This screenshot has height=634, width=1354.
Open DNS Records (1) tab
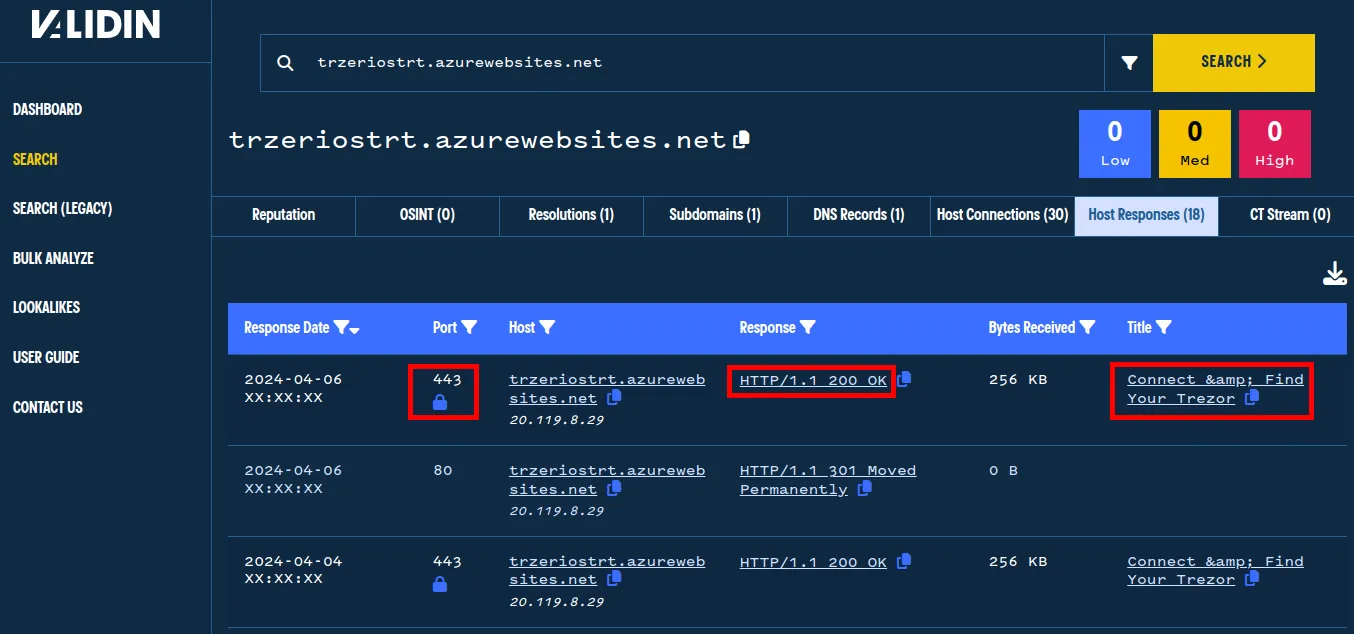[x=859, y=215]
